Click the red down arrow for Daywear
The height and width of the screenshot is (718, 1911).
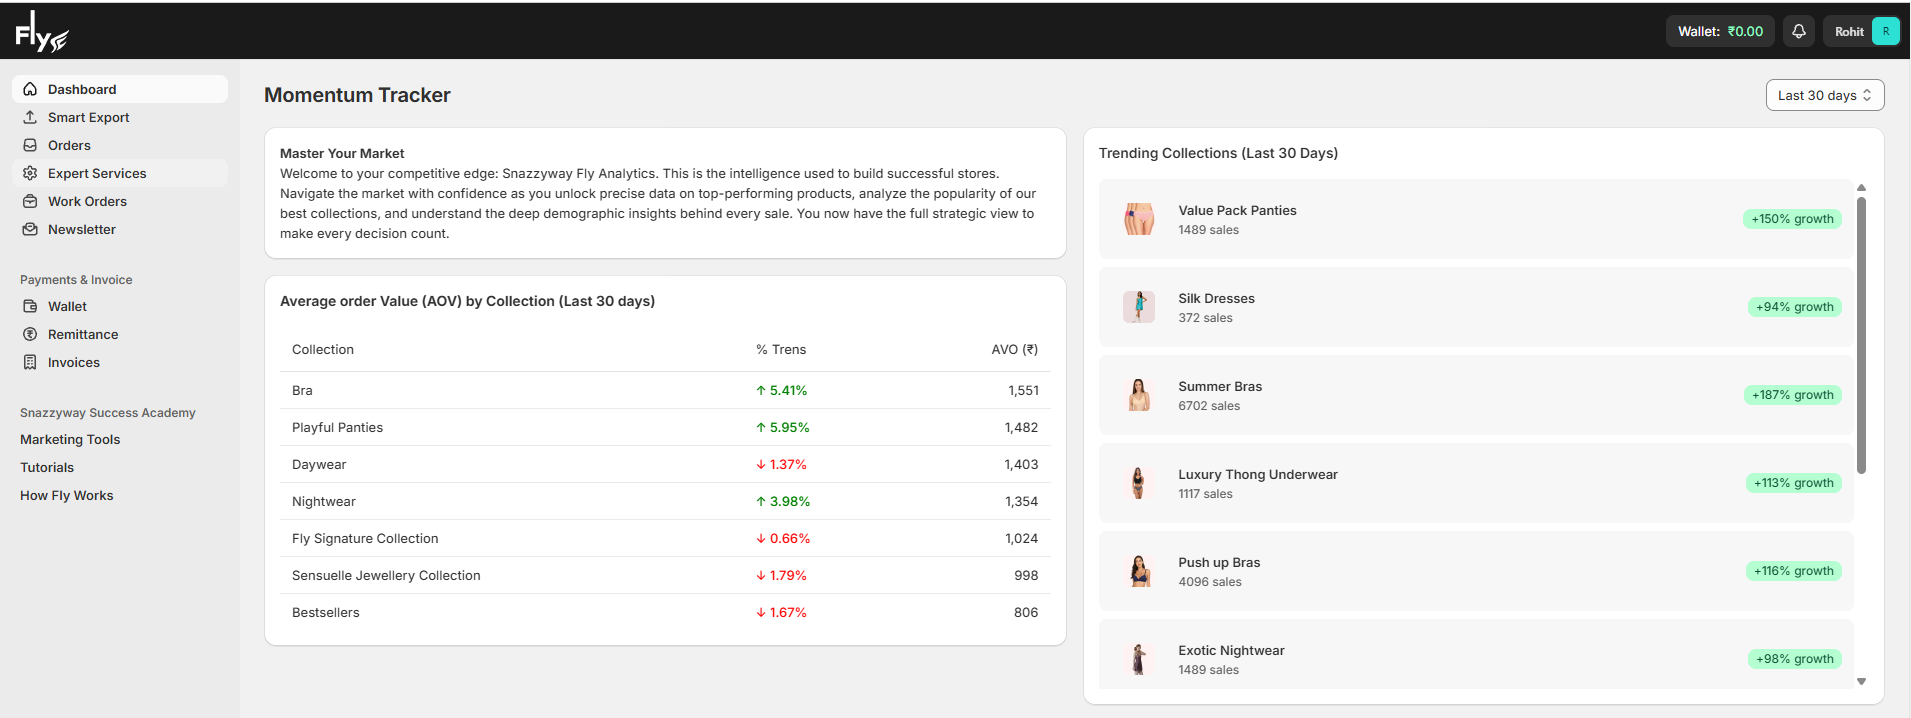pyautogui.click(x=761, y=464)
